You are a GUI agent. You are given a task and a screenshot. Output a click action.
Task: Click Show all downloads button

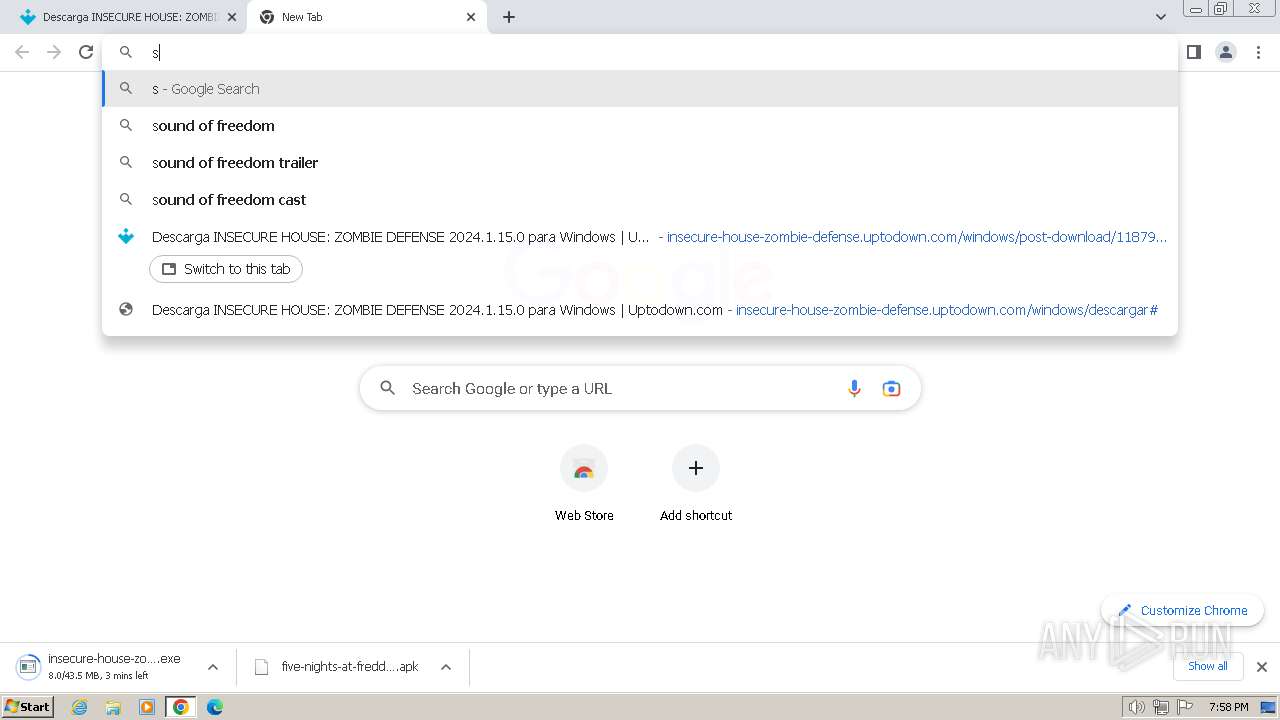pyautogui.click(x=1207, y=666)
